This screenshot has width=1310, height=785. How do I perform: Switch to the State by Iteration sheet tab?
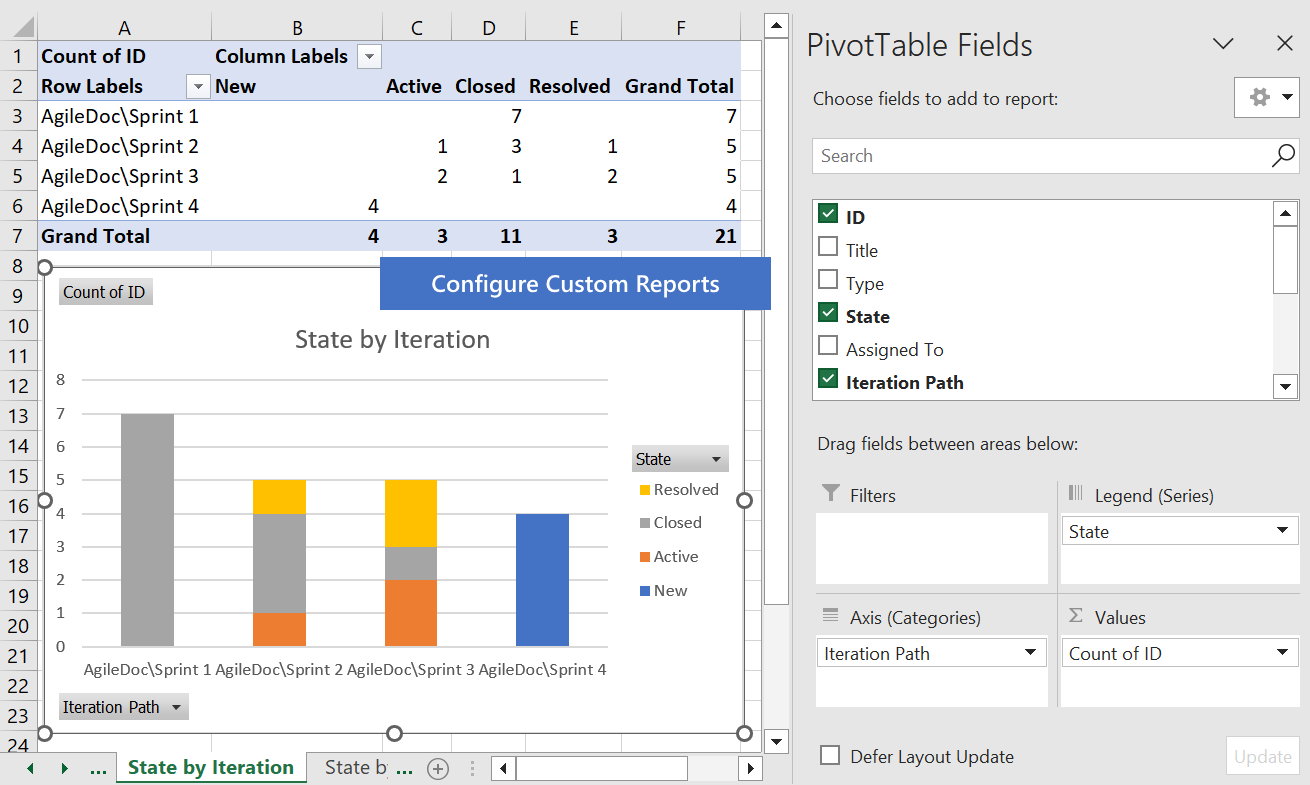tap(211, 767)
